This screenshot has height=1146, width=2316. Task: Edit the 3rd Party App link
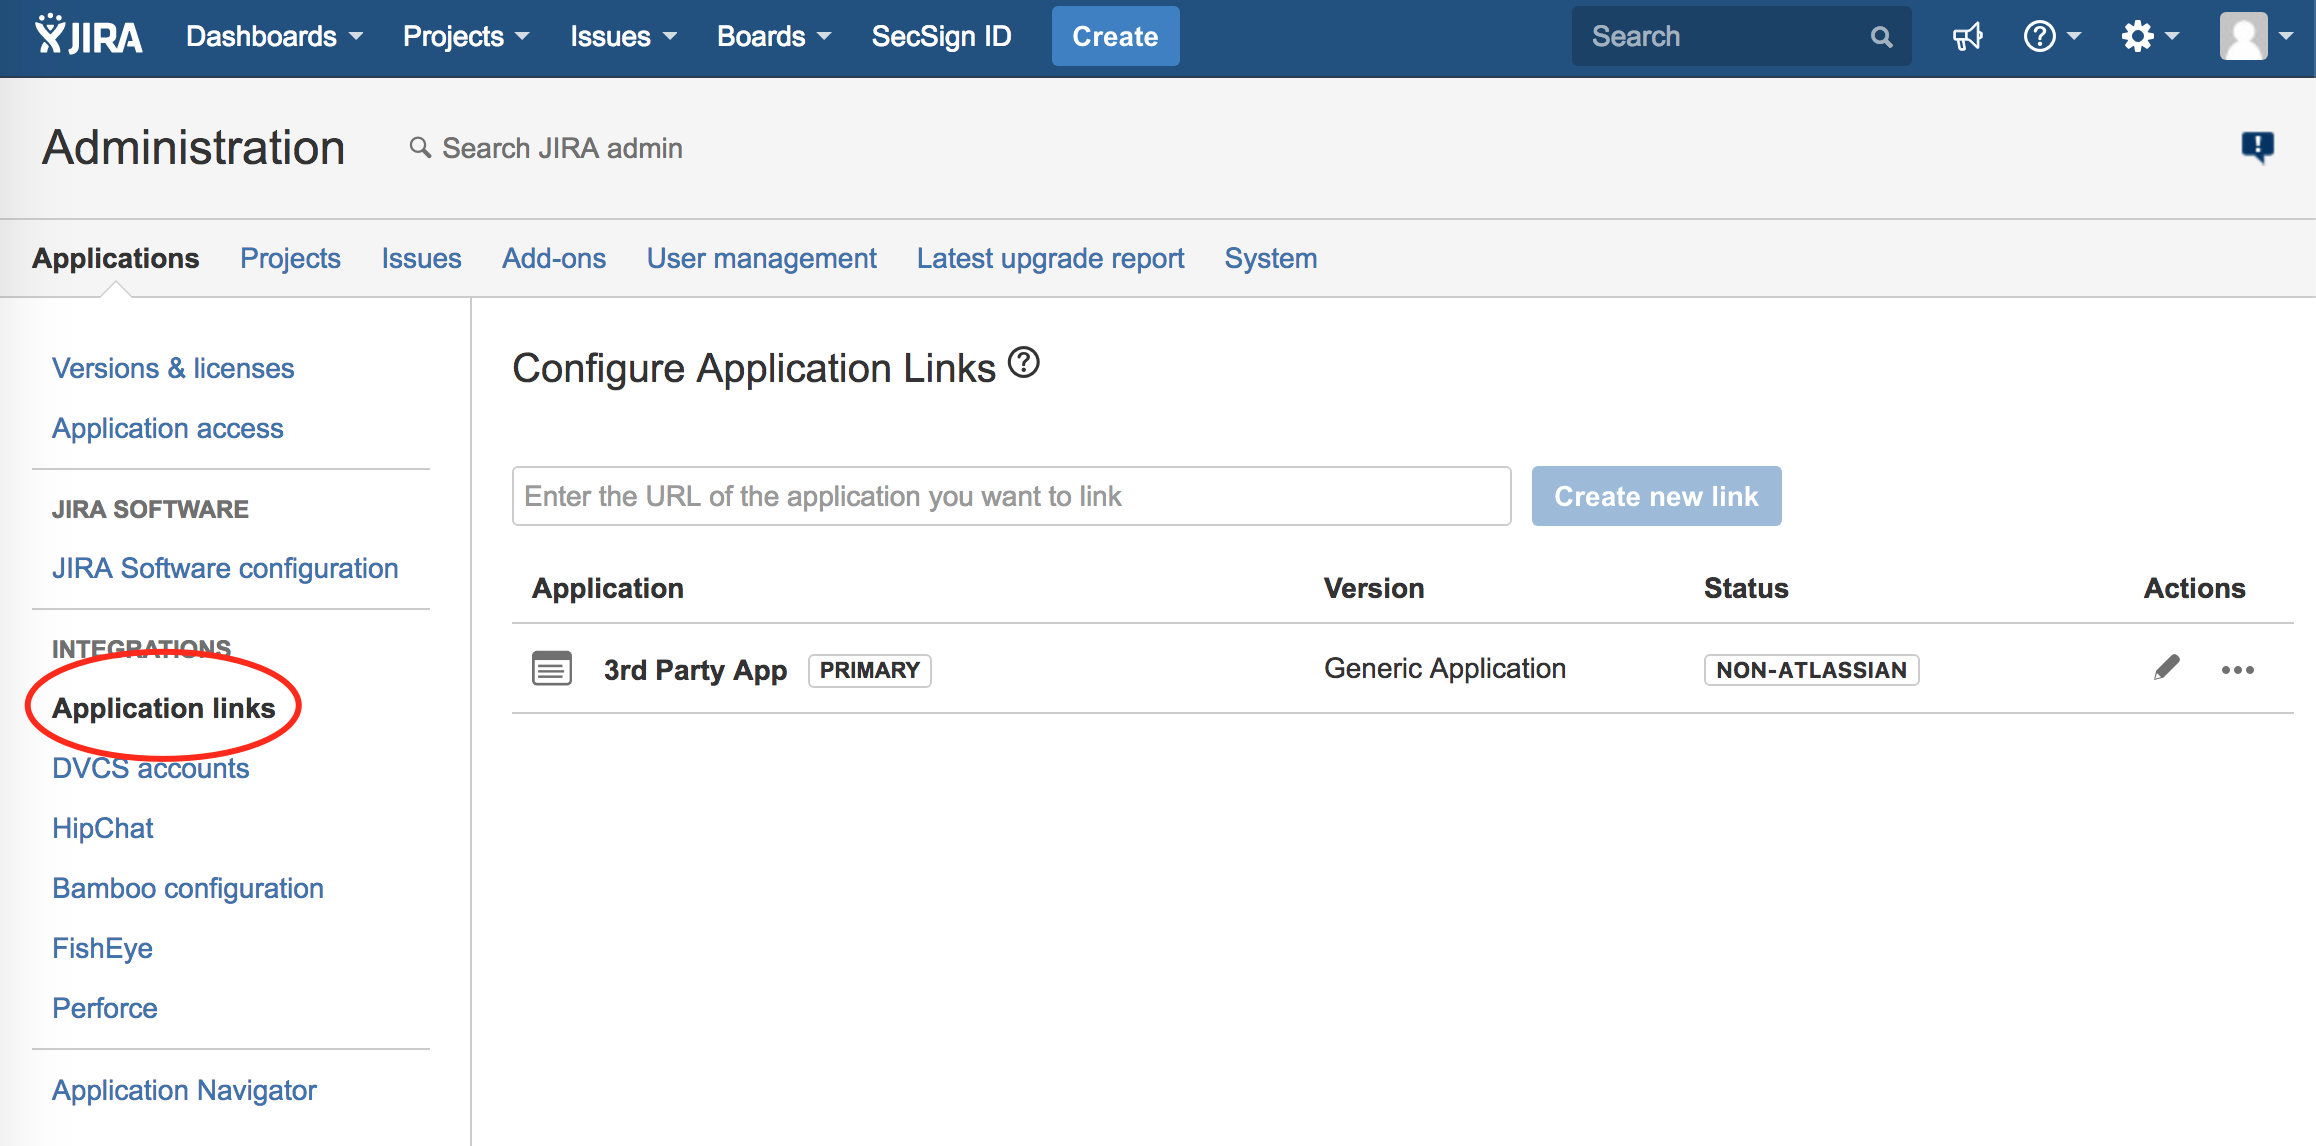click(x=2166, y=669)
